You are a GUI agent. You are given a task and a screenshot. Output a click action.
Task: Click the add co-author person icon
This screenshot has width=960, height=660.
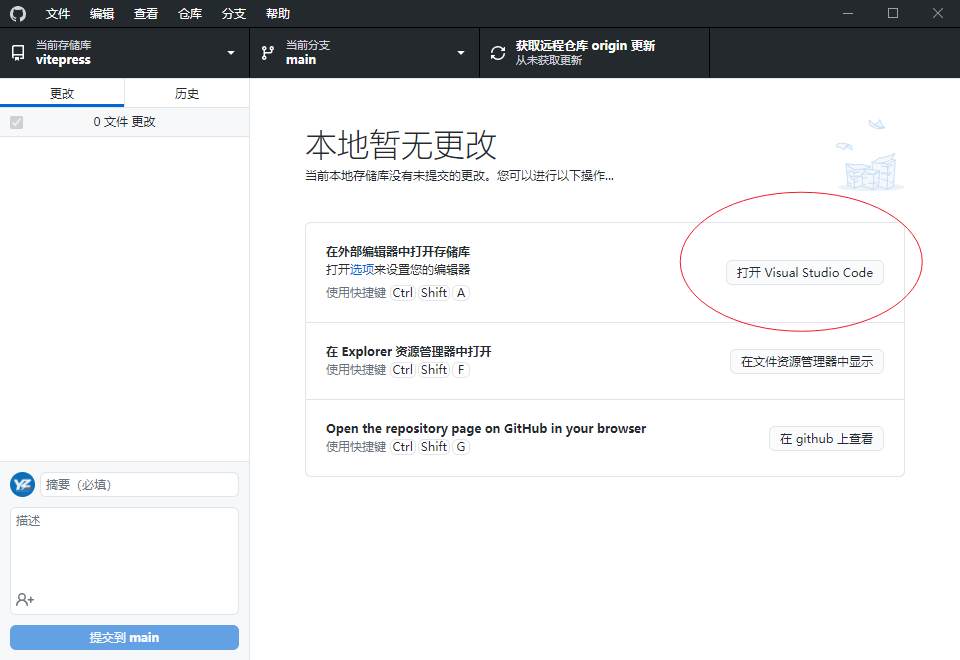pyautogui.click(x=25, y=599)
